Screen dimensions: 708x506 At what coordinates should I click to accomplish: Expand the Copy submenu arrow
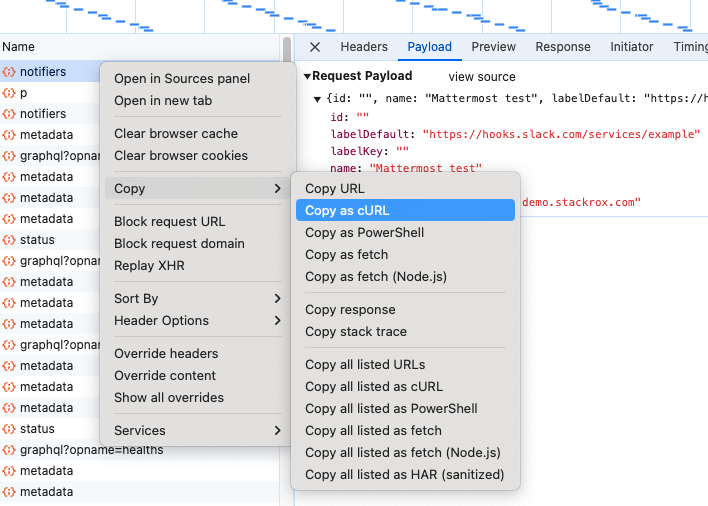277,189
